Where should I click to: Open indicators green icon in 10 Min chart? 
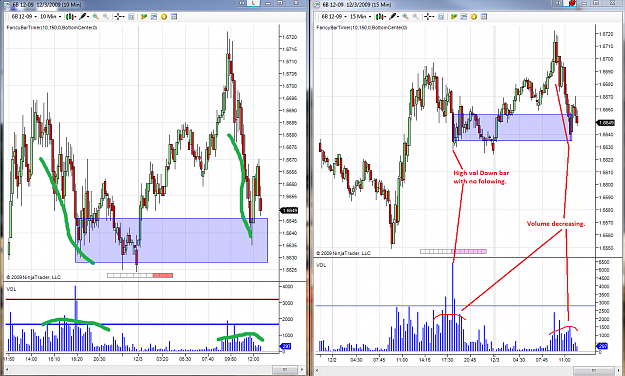tap(144, 17)
